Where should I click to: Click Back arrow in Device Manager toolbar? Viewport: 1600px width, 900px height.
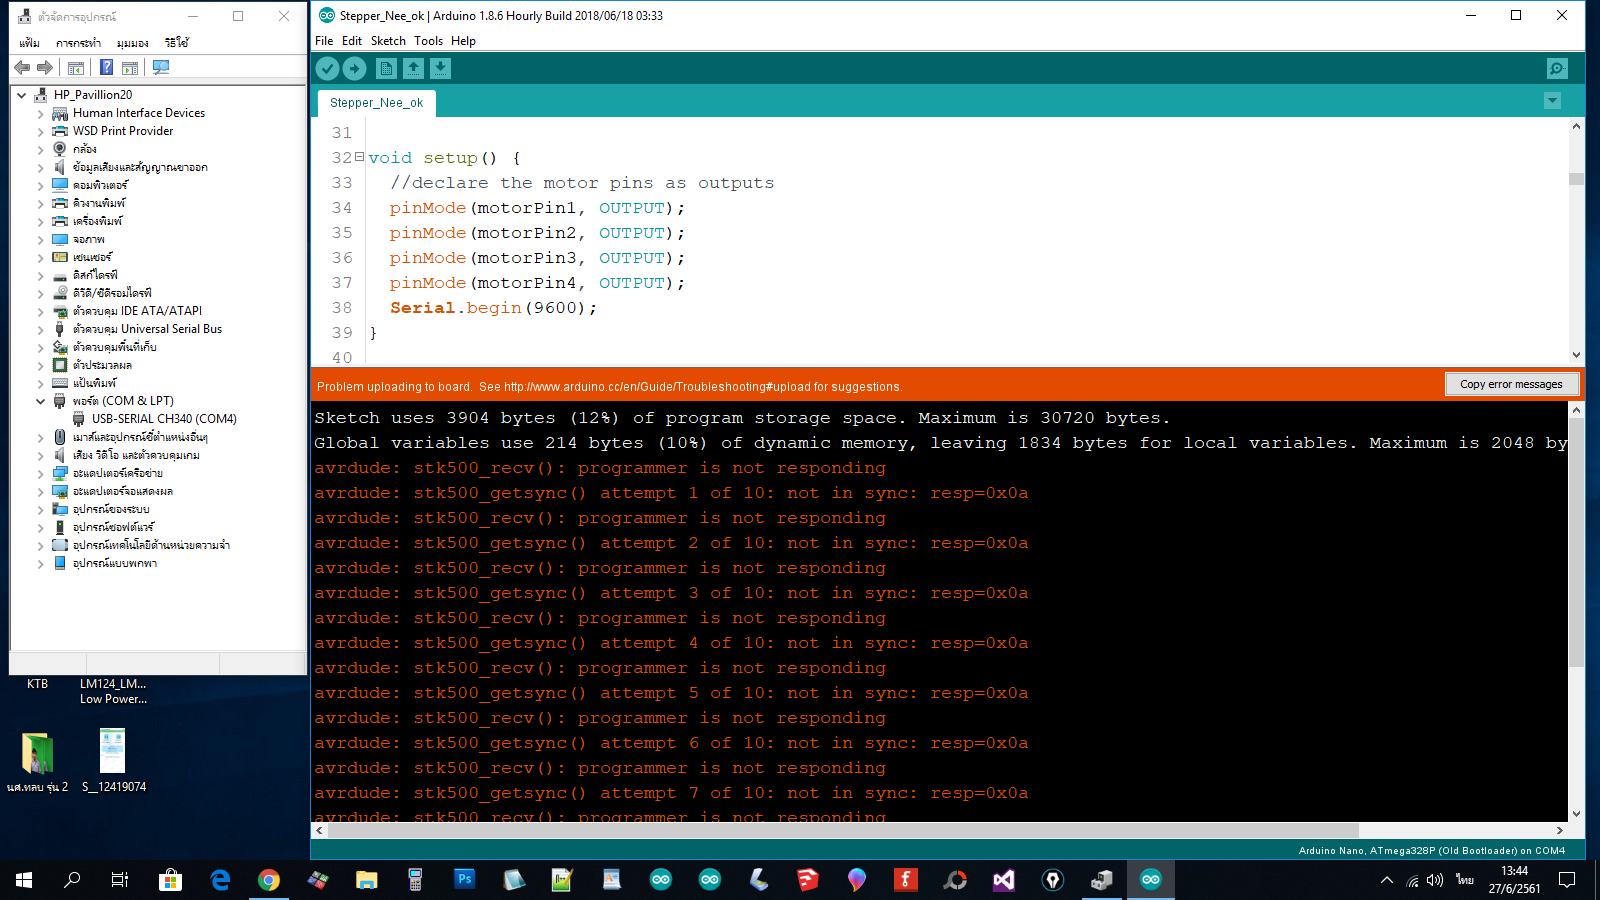(x=22, y=67)
